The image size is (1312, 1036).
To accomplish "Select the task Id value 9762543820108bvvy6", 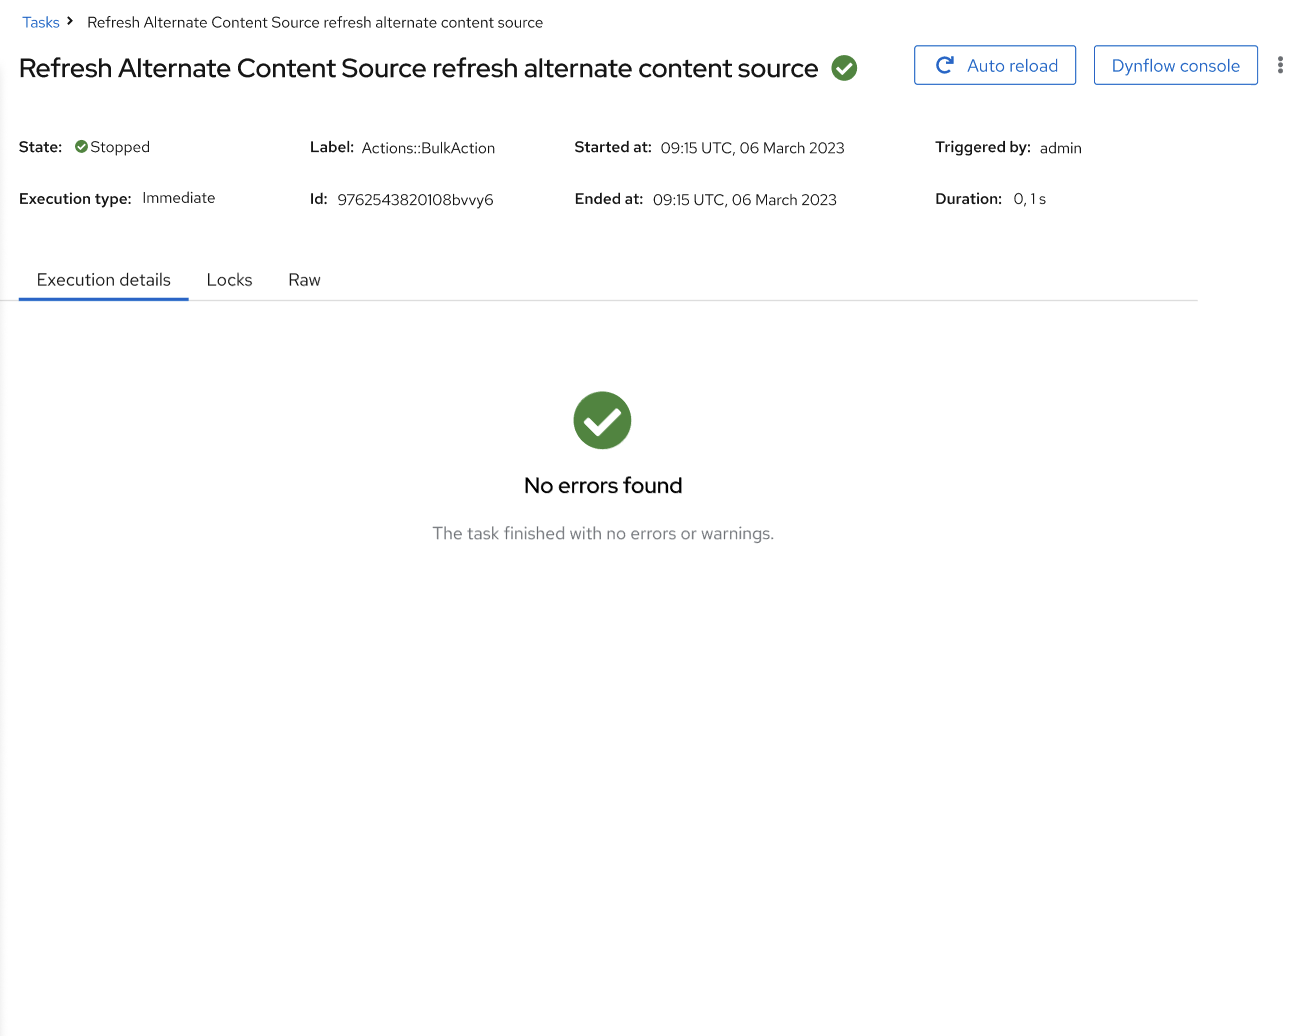I will tap(415, 200).
